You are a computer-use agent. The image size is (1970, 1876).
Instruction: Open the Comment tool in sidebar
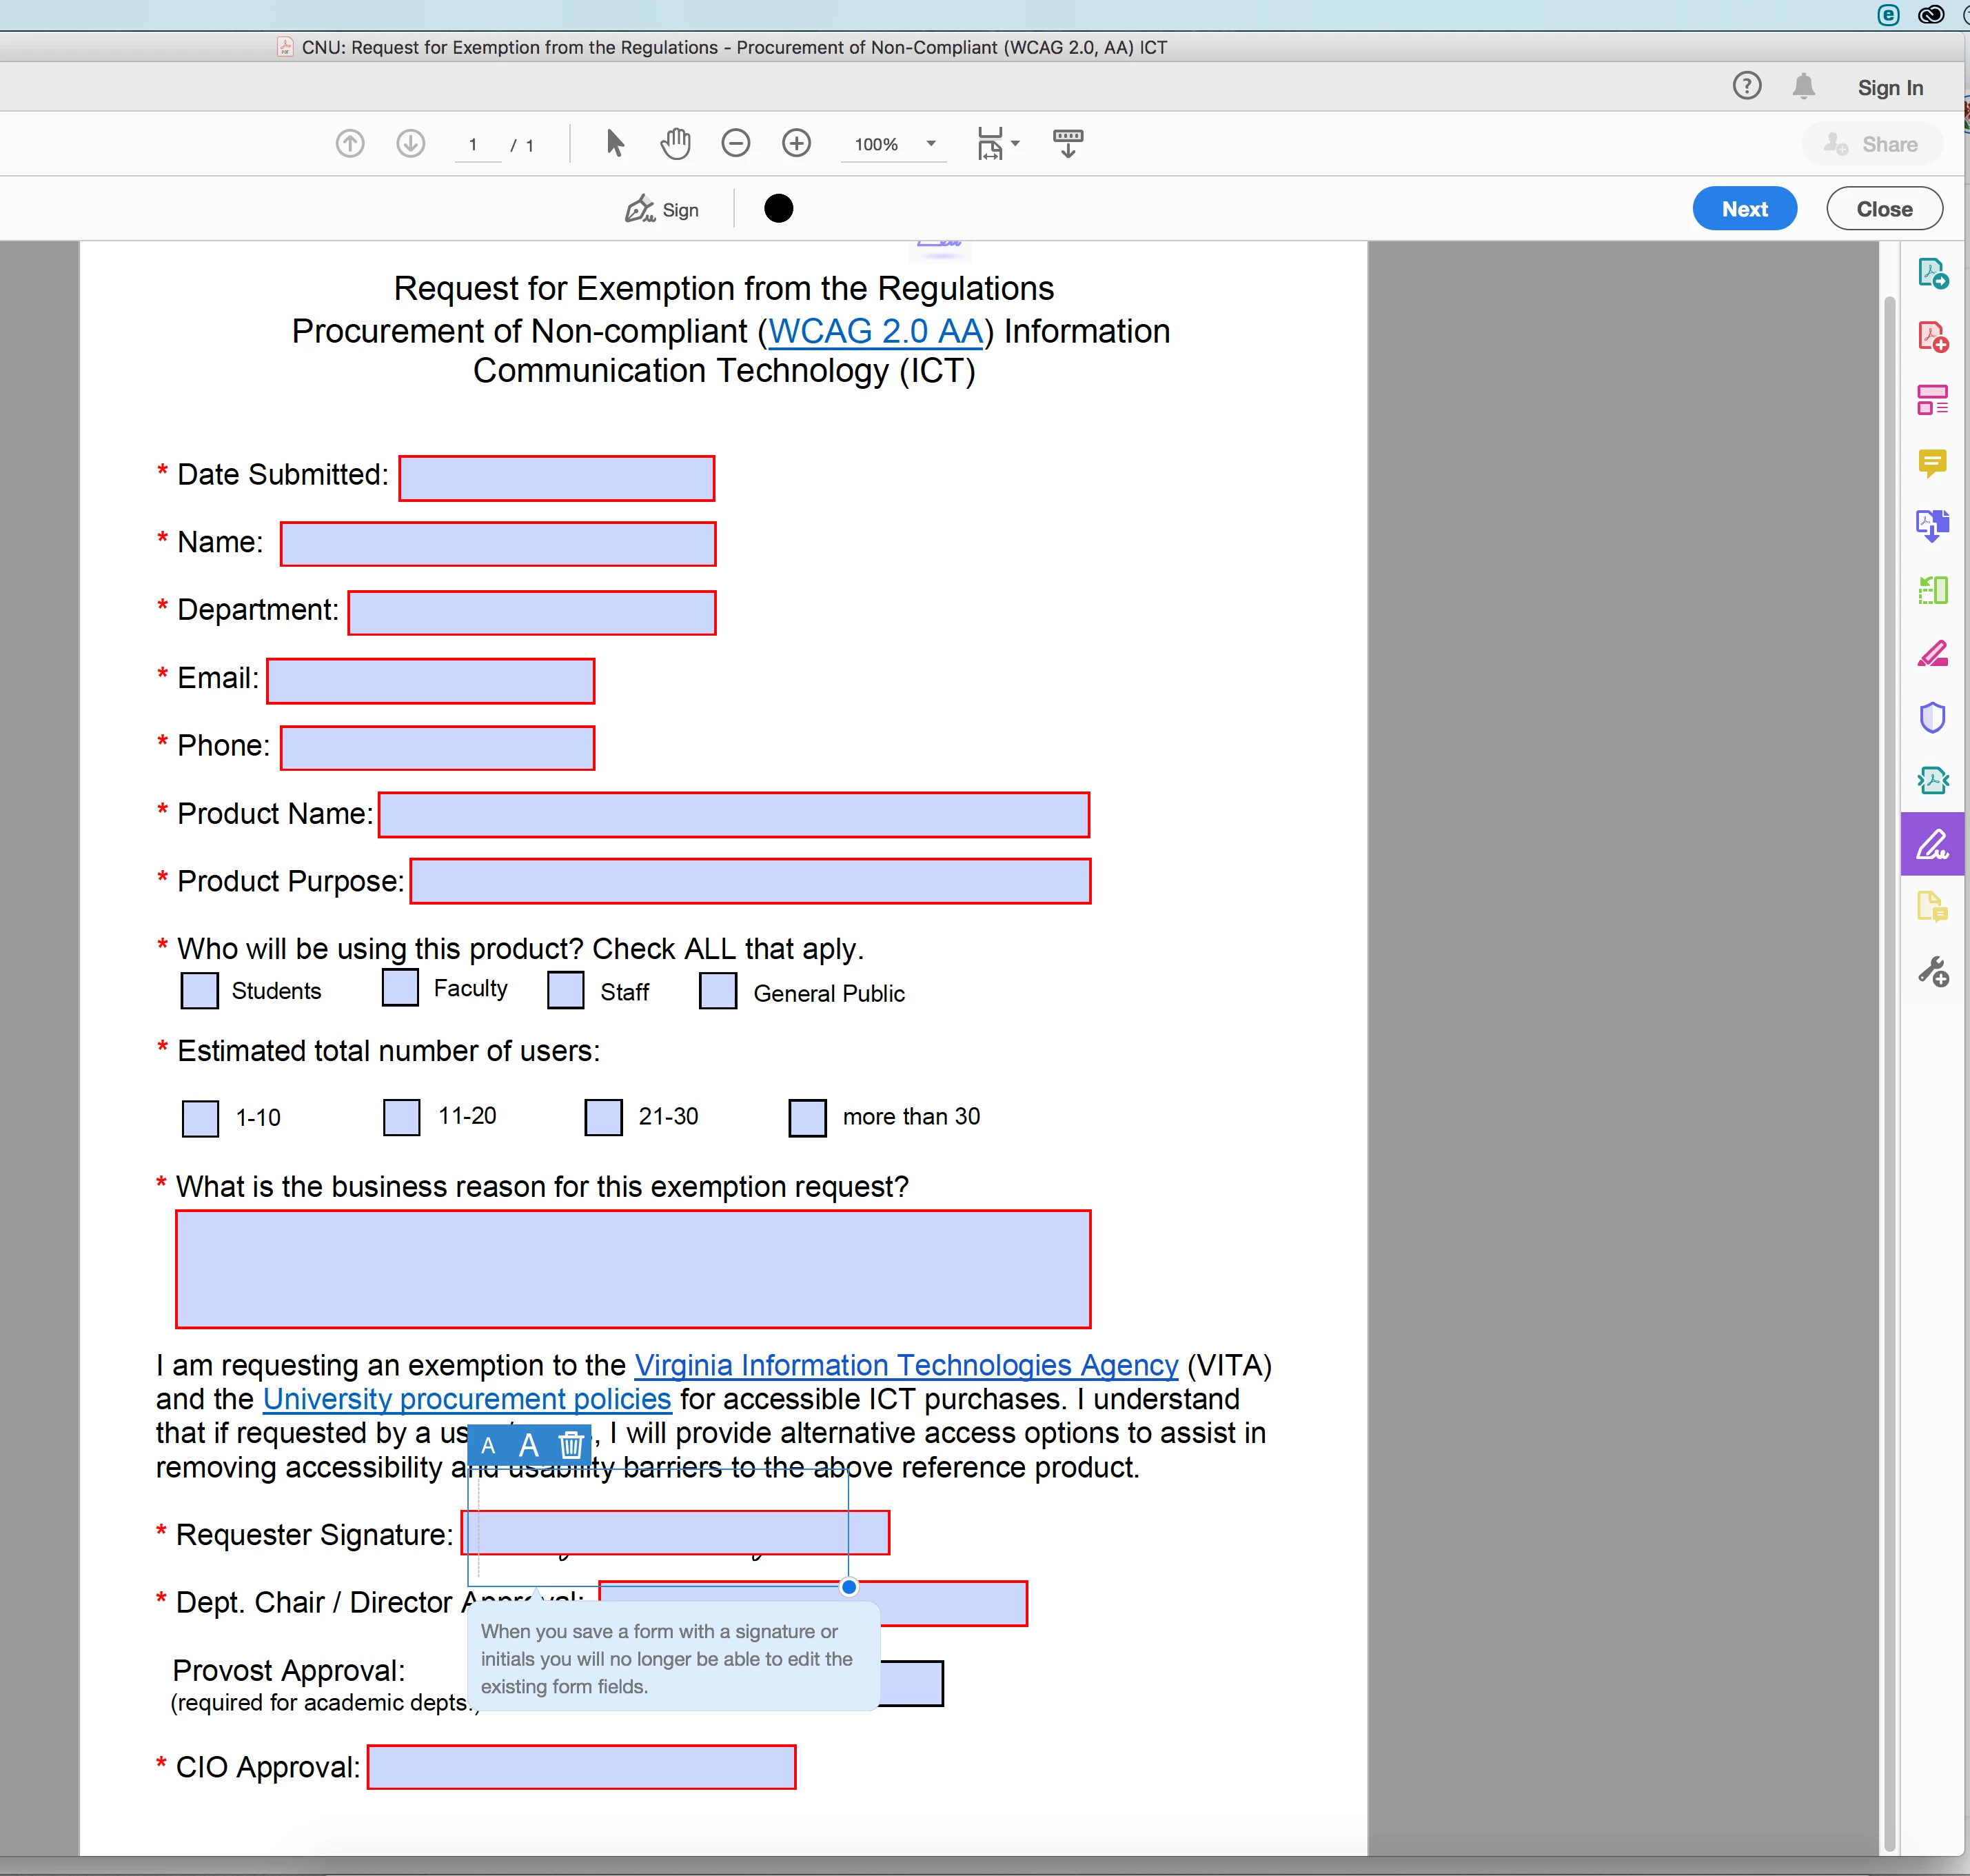pyautogui.click(x=1931, y=463)
